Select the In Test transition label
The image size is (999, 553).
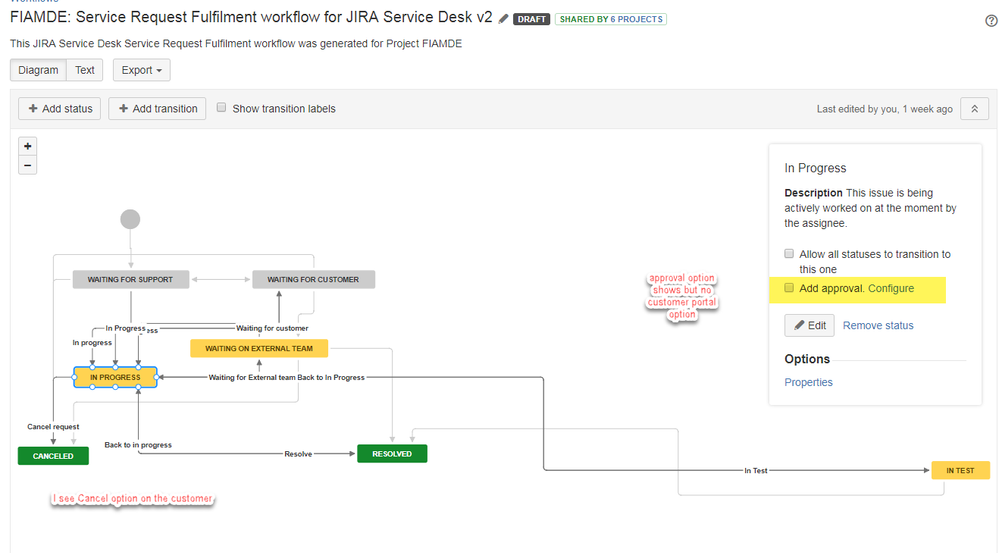coord(756,471)
